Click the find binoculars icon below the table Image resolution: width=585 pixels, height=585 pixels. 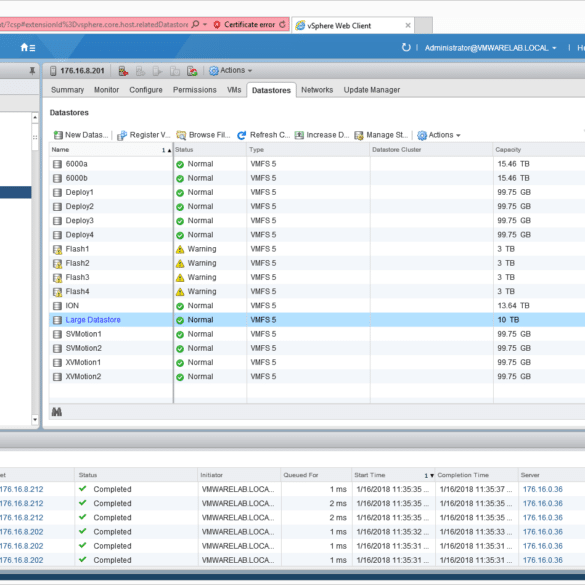pyautogui.click(x=57, y=412)
